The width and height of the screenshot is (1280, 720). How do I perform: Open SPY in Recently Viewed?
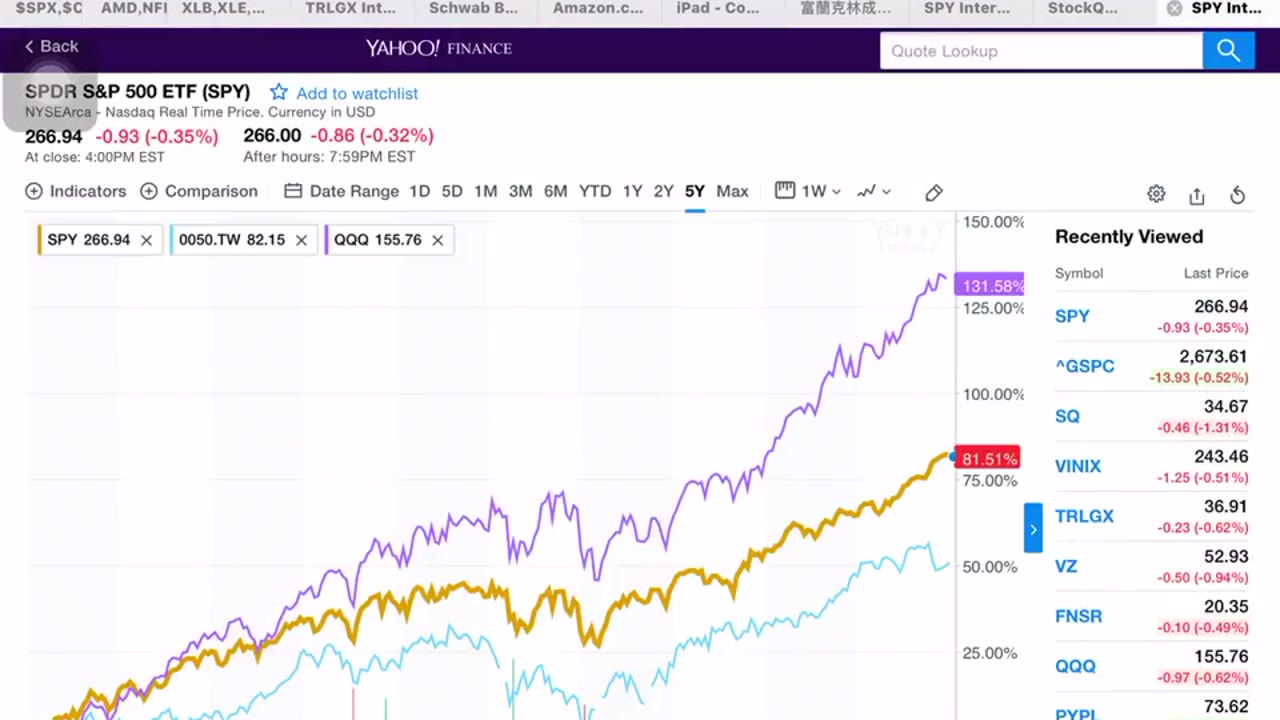pyautogui.click(x=1072, y=316)
